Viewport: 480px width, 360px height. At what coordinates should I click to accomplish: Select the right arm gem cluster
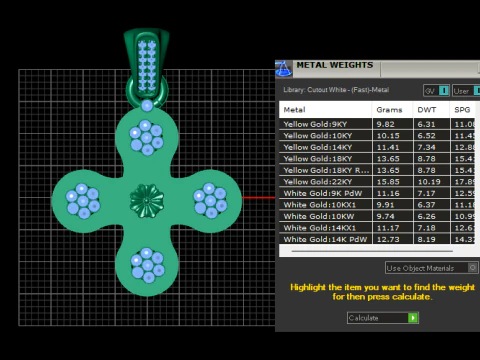tap(210, 200)
